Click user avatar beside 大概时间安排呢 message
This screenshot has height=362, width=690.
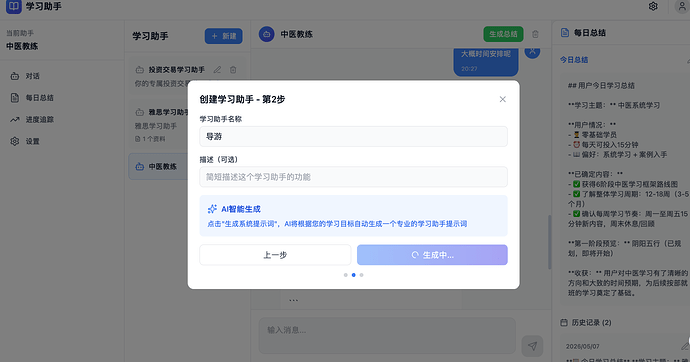click(x=532, y=52)
